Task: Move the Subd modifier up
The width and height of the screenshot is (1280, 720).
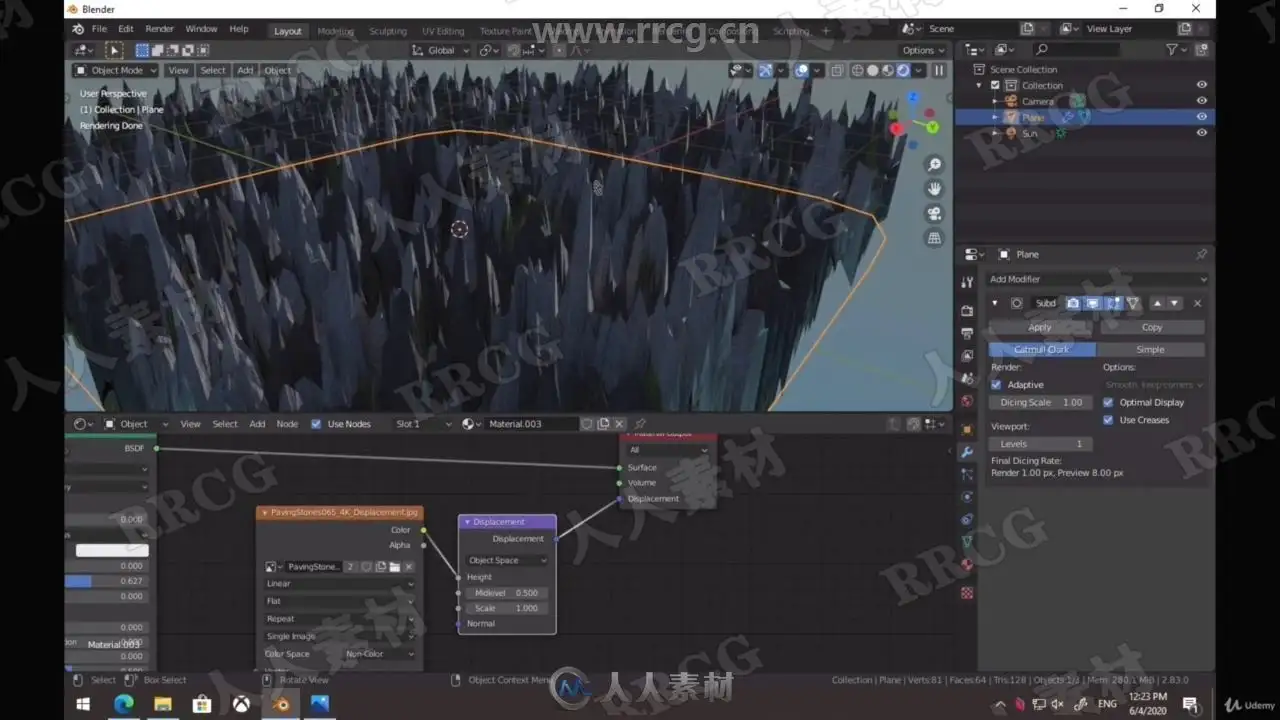Action: pos(1157,303)
